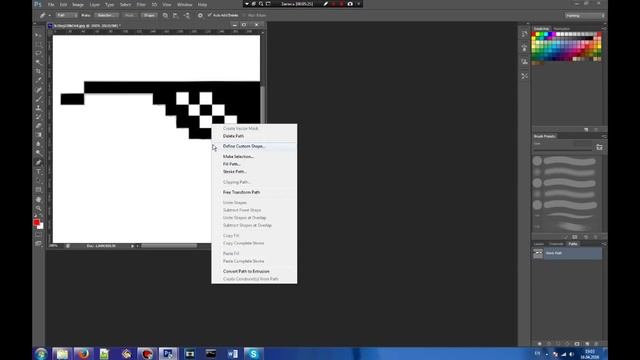
Task: Select the Work Path row
Action: click(567, 253)
